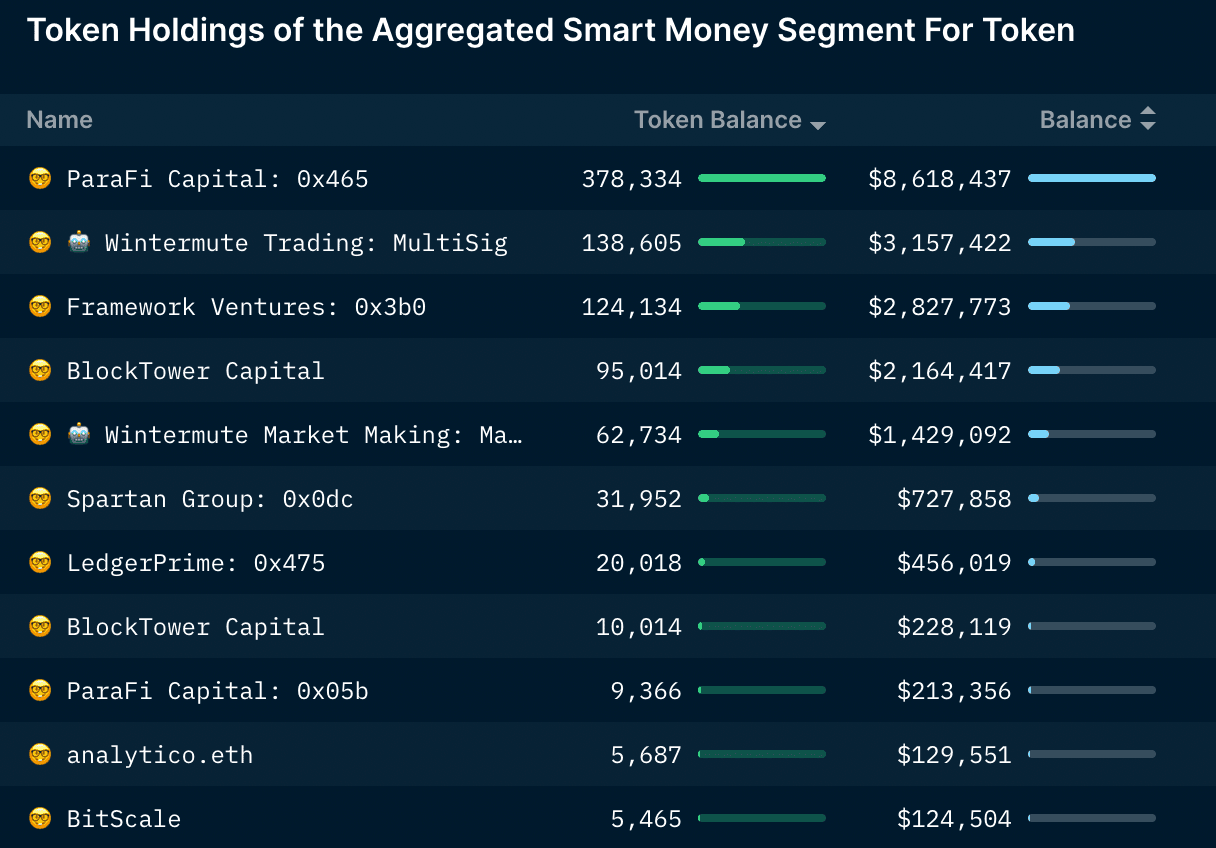Toggle descending sort on Token Balance column
This screenshot has width=1216, height=848.
(818, 121)
